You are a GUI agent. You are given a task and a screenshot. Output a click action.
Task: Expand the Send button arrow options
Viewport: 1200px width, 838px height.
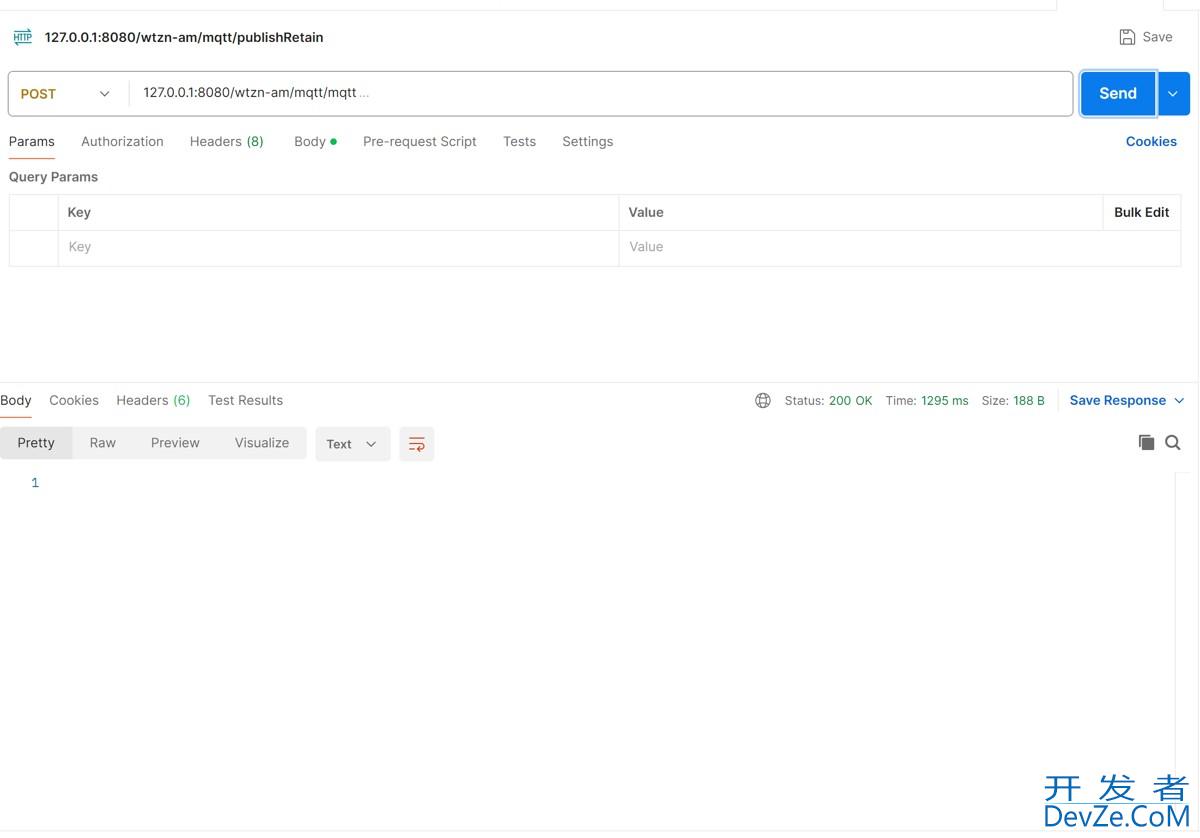point(1173,94)
